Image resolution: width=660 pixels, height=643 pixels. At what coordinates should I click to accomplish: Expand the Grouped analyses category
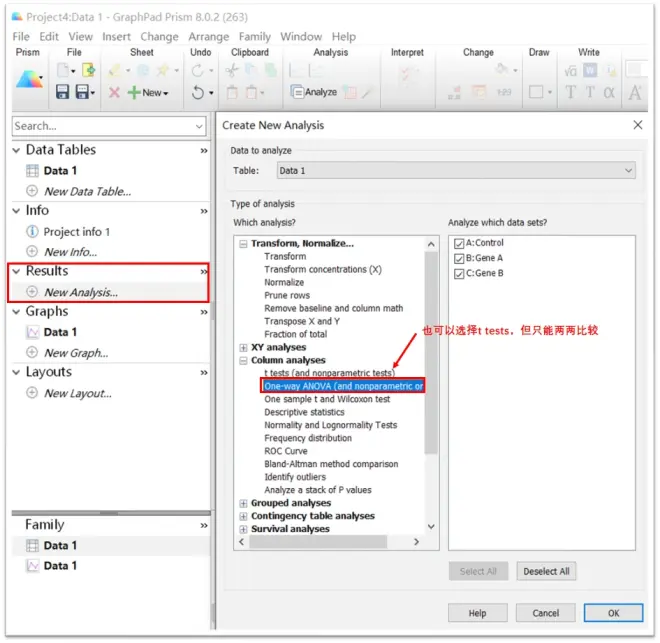243,503
